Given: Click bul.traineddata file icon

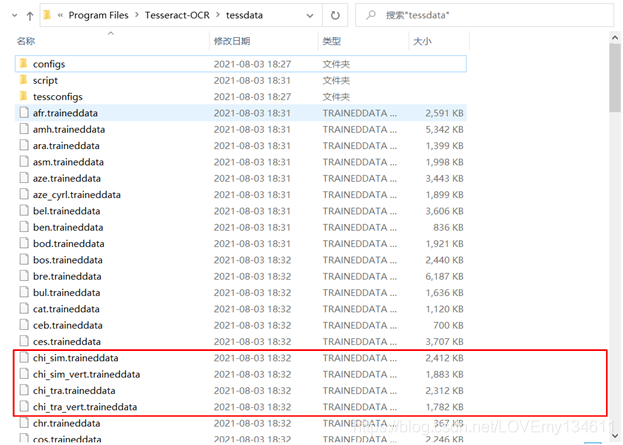Looking at the screenshot, I should [x=24, y=292].
